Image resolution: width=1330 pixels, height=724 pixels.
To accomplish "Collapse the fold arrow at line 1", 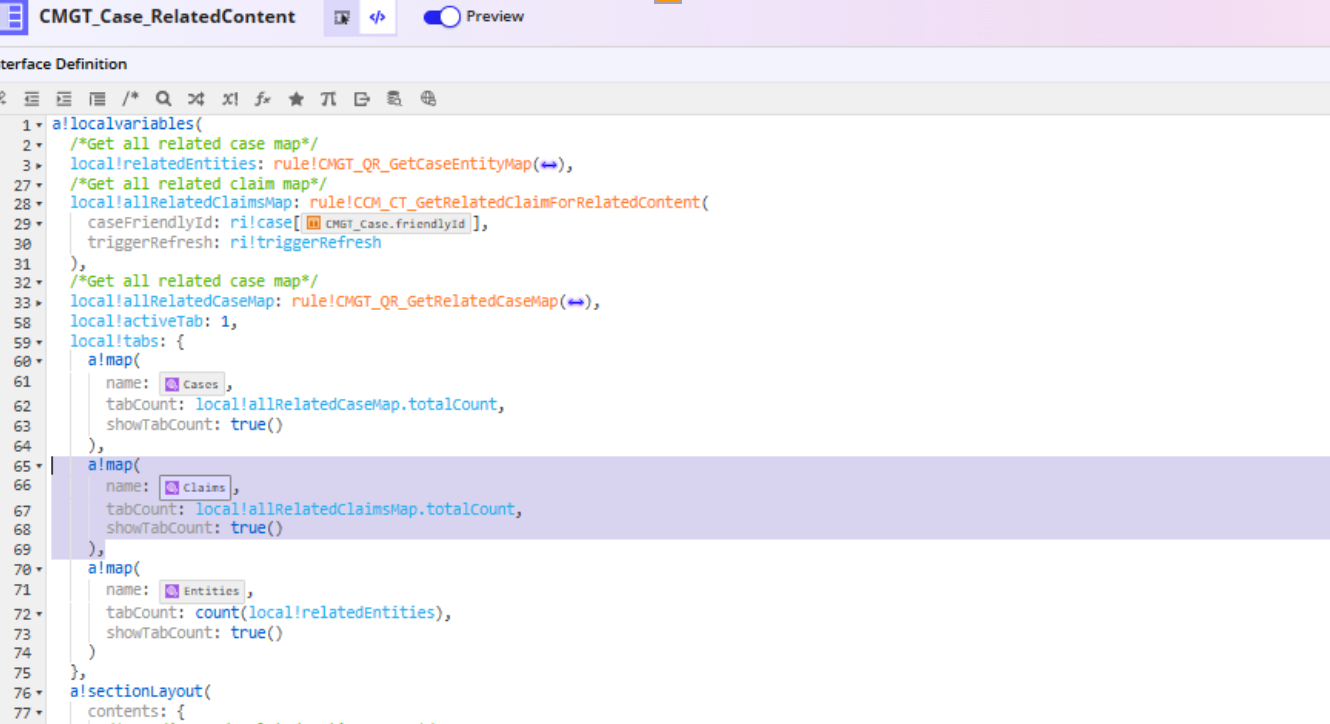I will coord(39,126).
